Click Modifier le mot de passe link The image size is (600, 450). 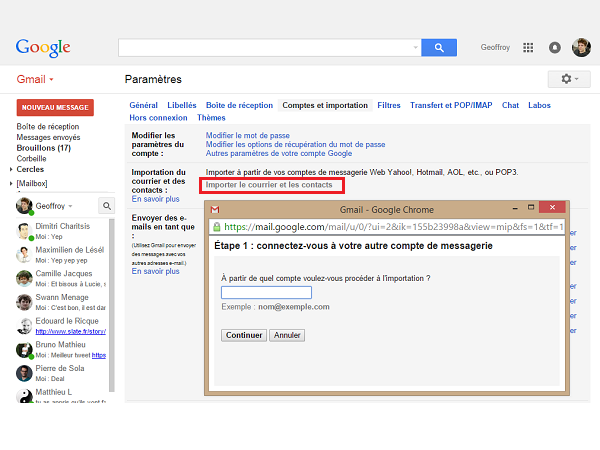pos(248,135)
